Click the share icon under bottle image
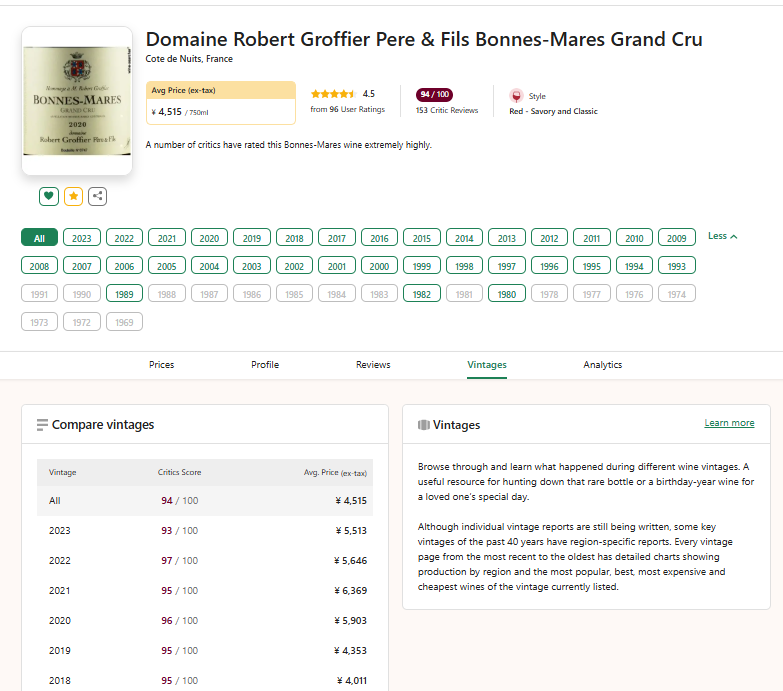Image resolution: width=783 pixels, height=691 pixels. point(97,196)
